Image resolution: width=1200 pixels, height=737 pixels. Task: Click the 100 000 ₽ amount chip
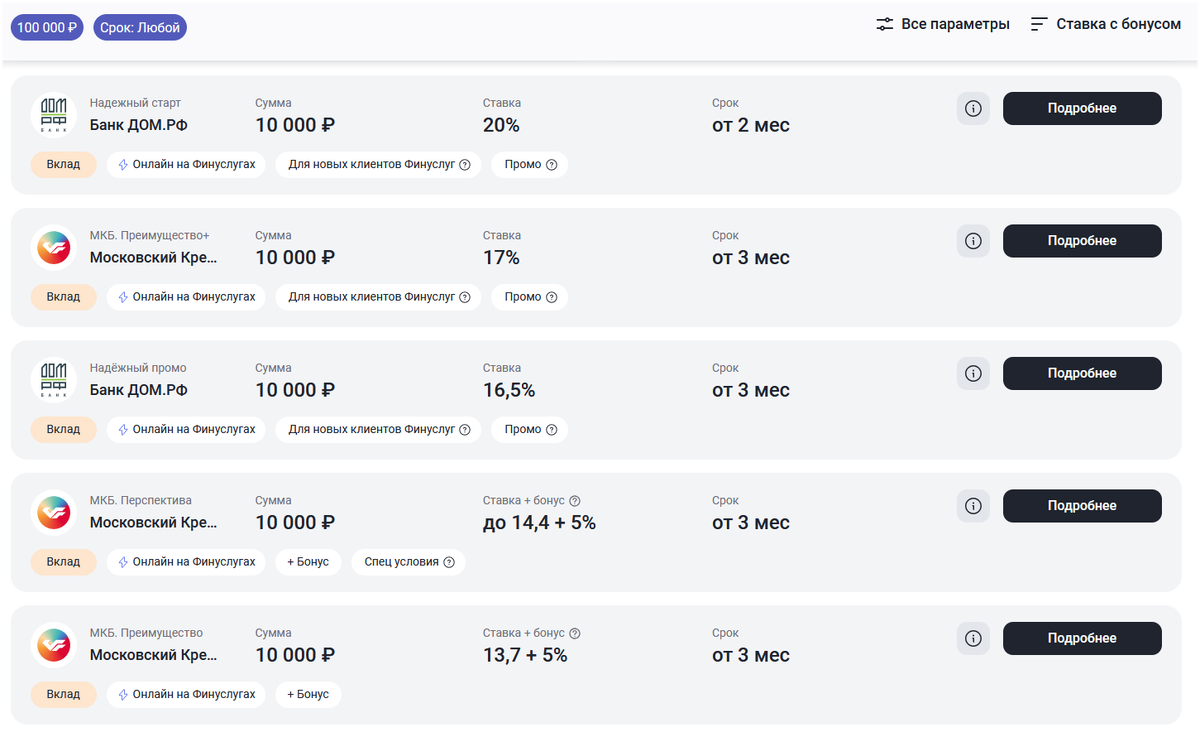click(x=47, y=27)
